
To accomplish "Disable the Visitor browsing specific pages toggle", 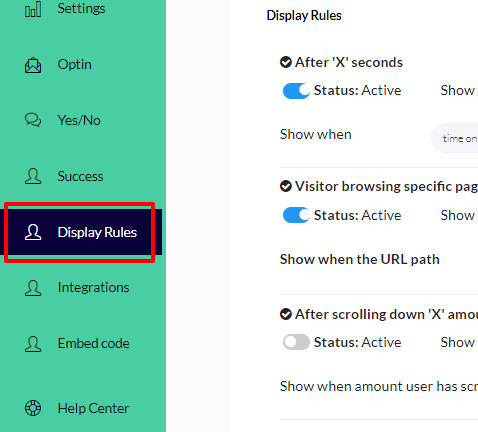I will [x=296, y=215].
